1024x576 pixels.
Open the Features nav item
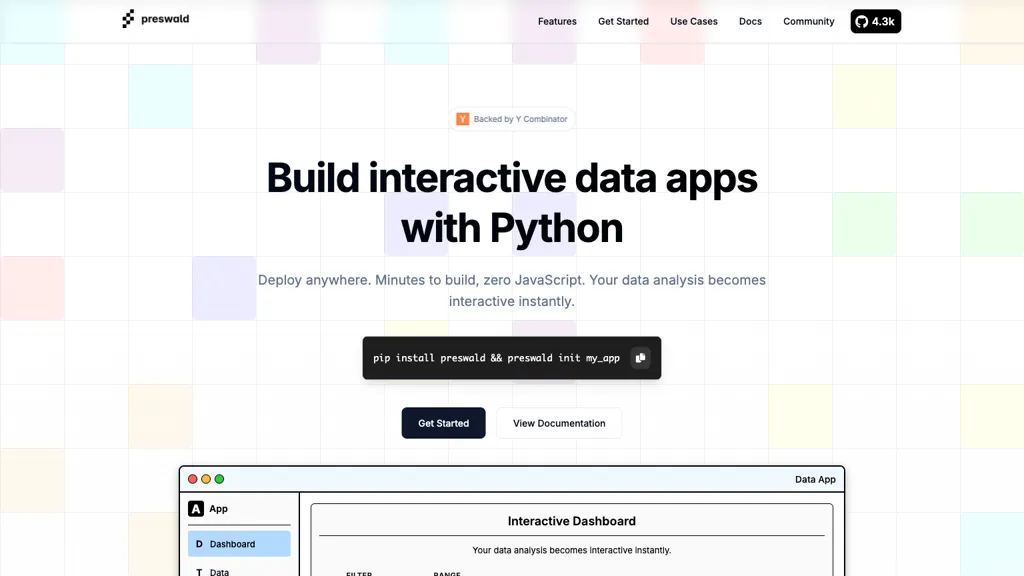pos(557,22)
